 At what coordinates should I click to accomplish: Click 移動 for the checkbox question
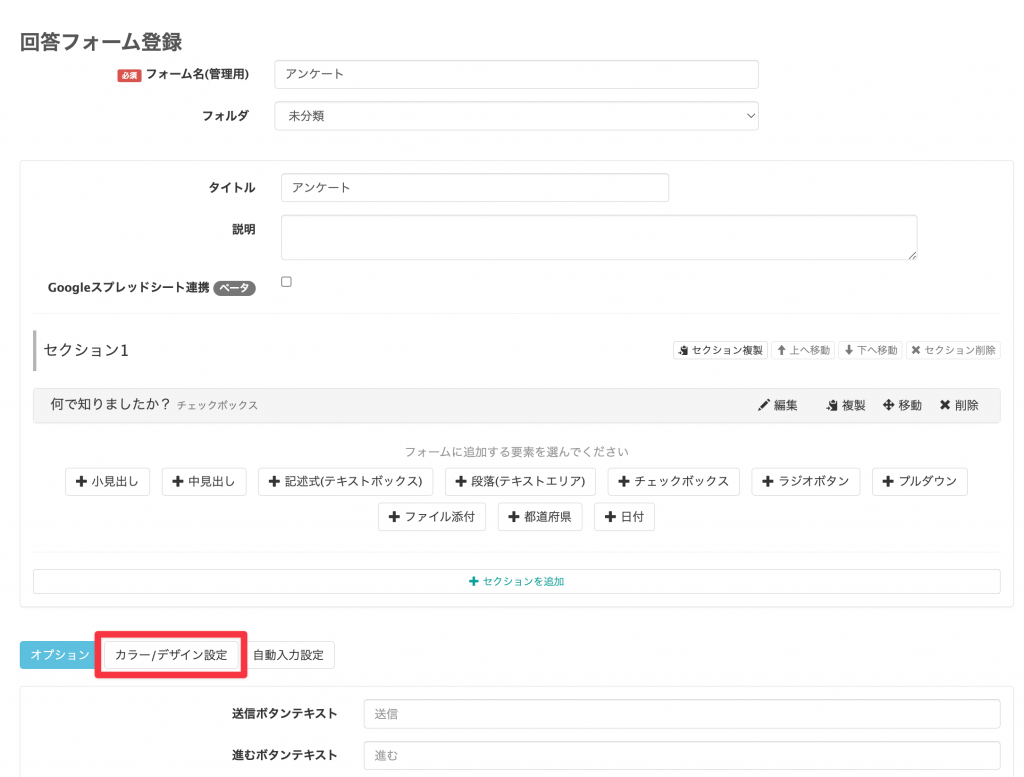(x=902, y=405)
